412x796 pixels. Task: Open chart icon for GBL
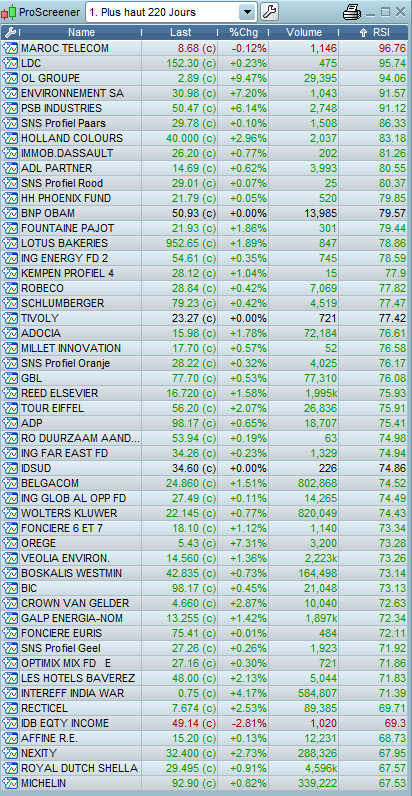point(10,378)
